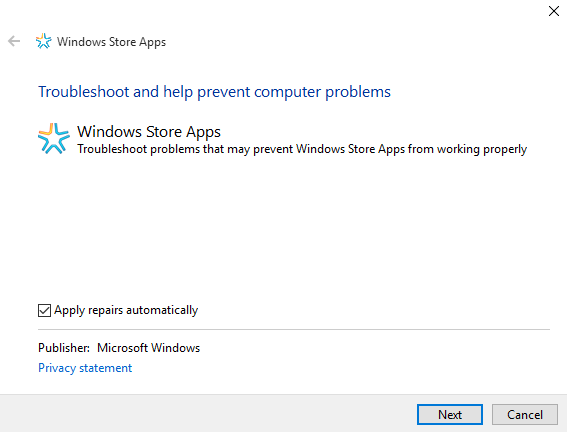Go back using the gray arrow
The height and width of the screenshot is (432, 567).
click(14, 41)
